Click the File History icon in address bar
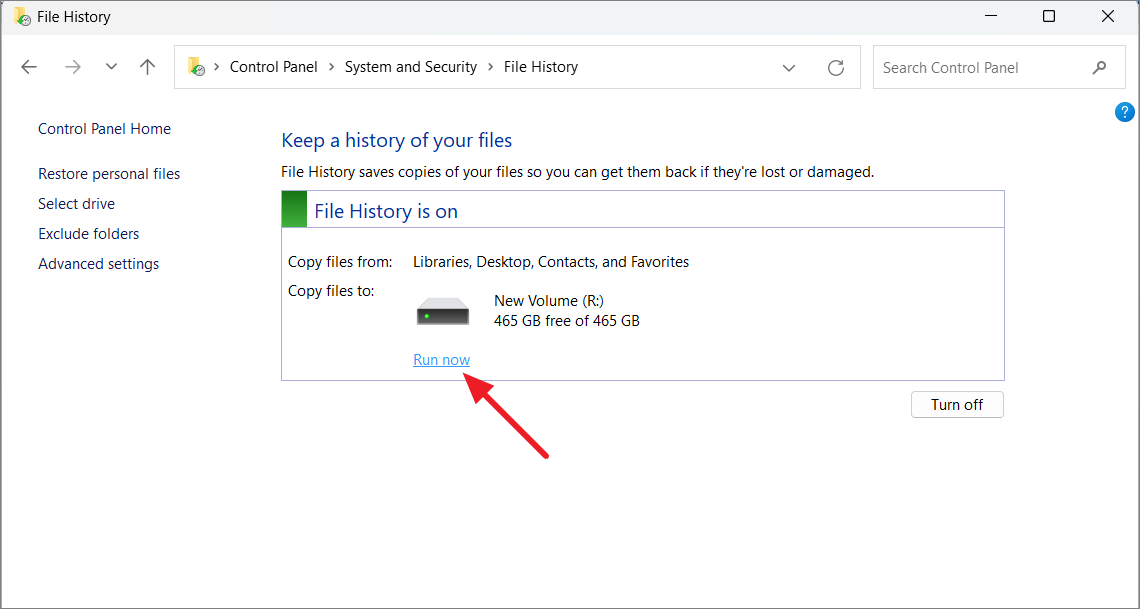 pyautogui.click(x=196, y=67)
